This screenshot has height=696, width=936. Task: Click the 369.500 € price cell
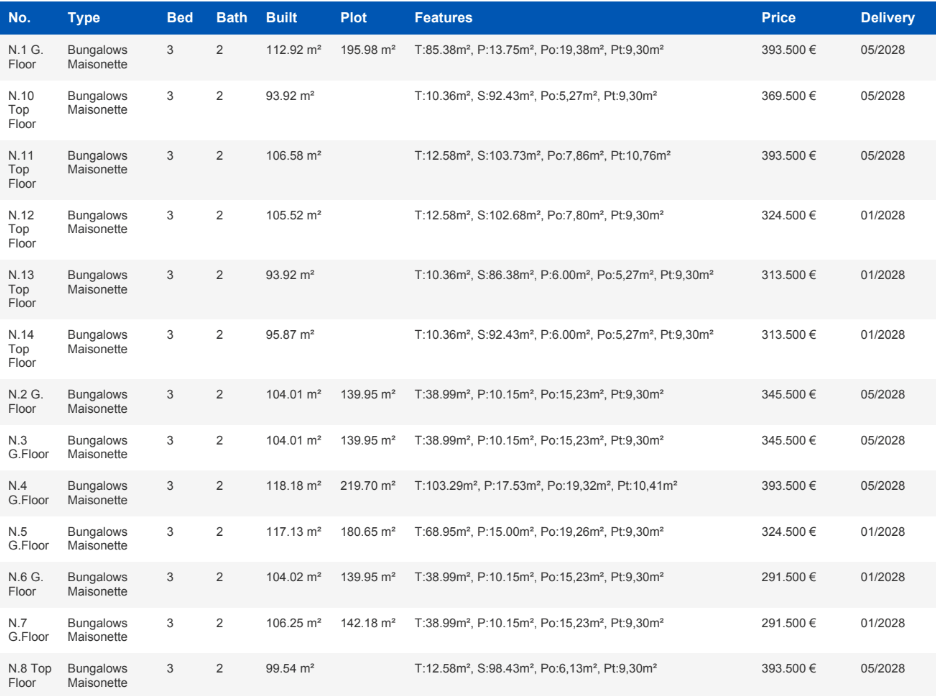click(x=788, y=96)
